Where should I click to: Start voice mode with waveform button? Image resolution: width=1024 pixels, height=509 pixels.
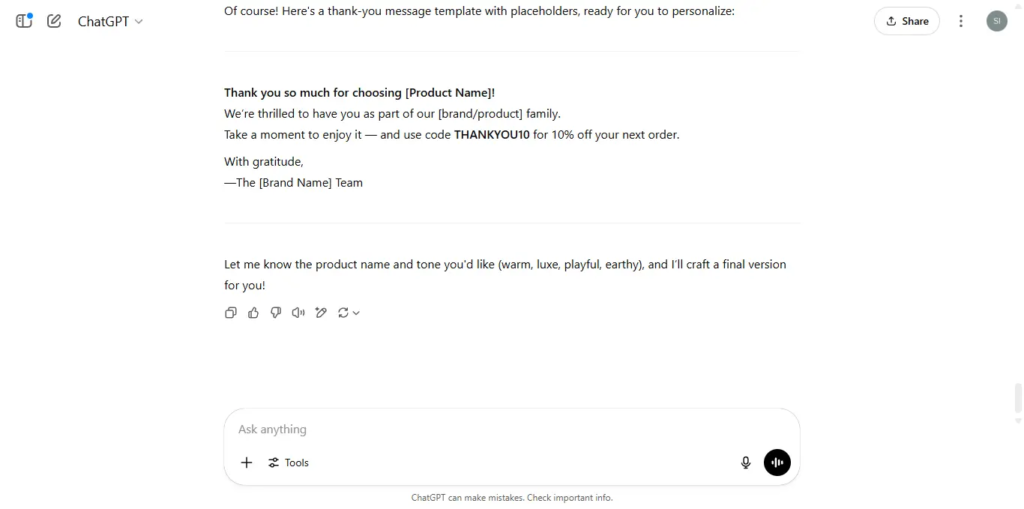click(x=777, y=463)
